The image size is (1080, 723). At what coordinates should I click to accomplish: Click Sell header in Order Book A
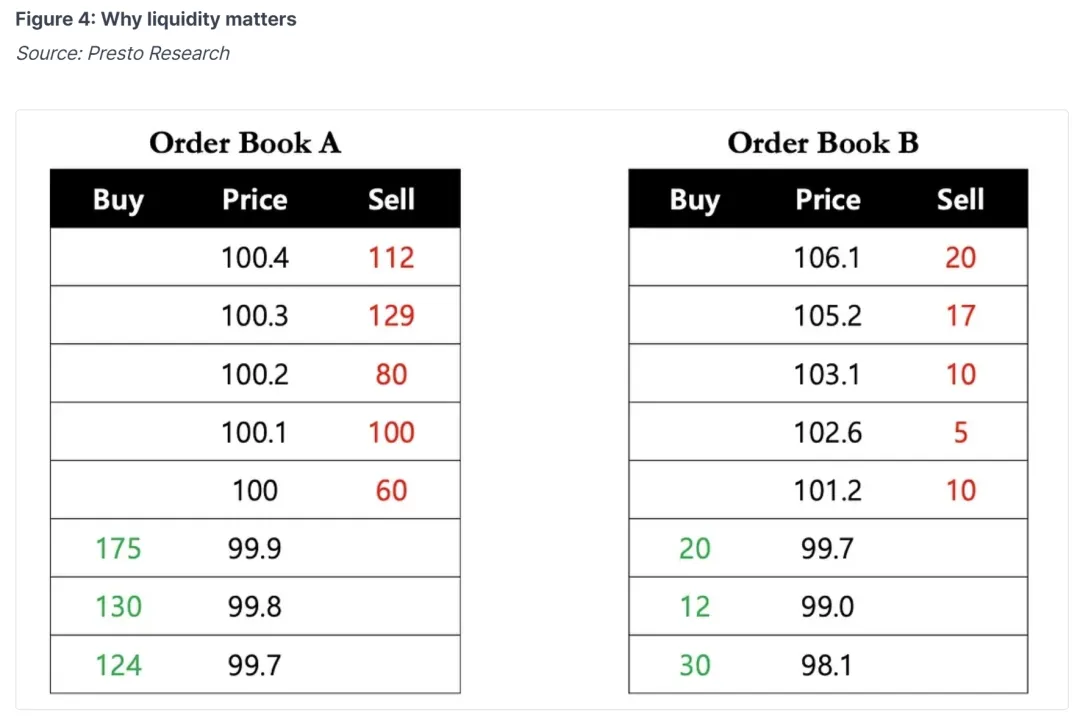[391, 200]
